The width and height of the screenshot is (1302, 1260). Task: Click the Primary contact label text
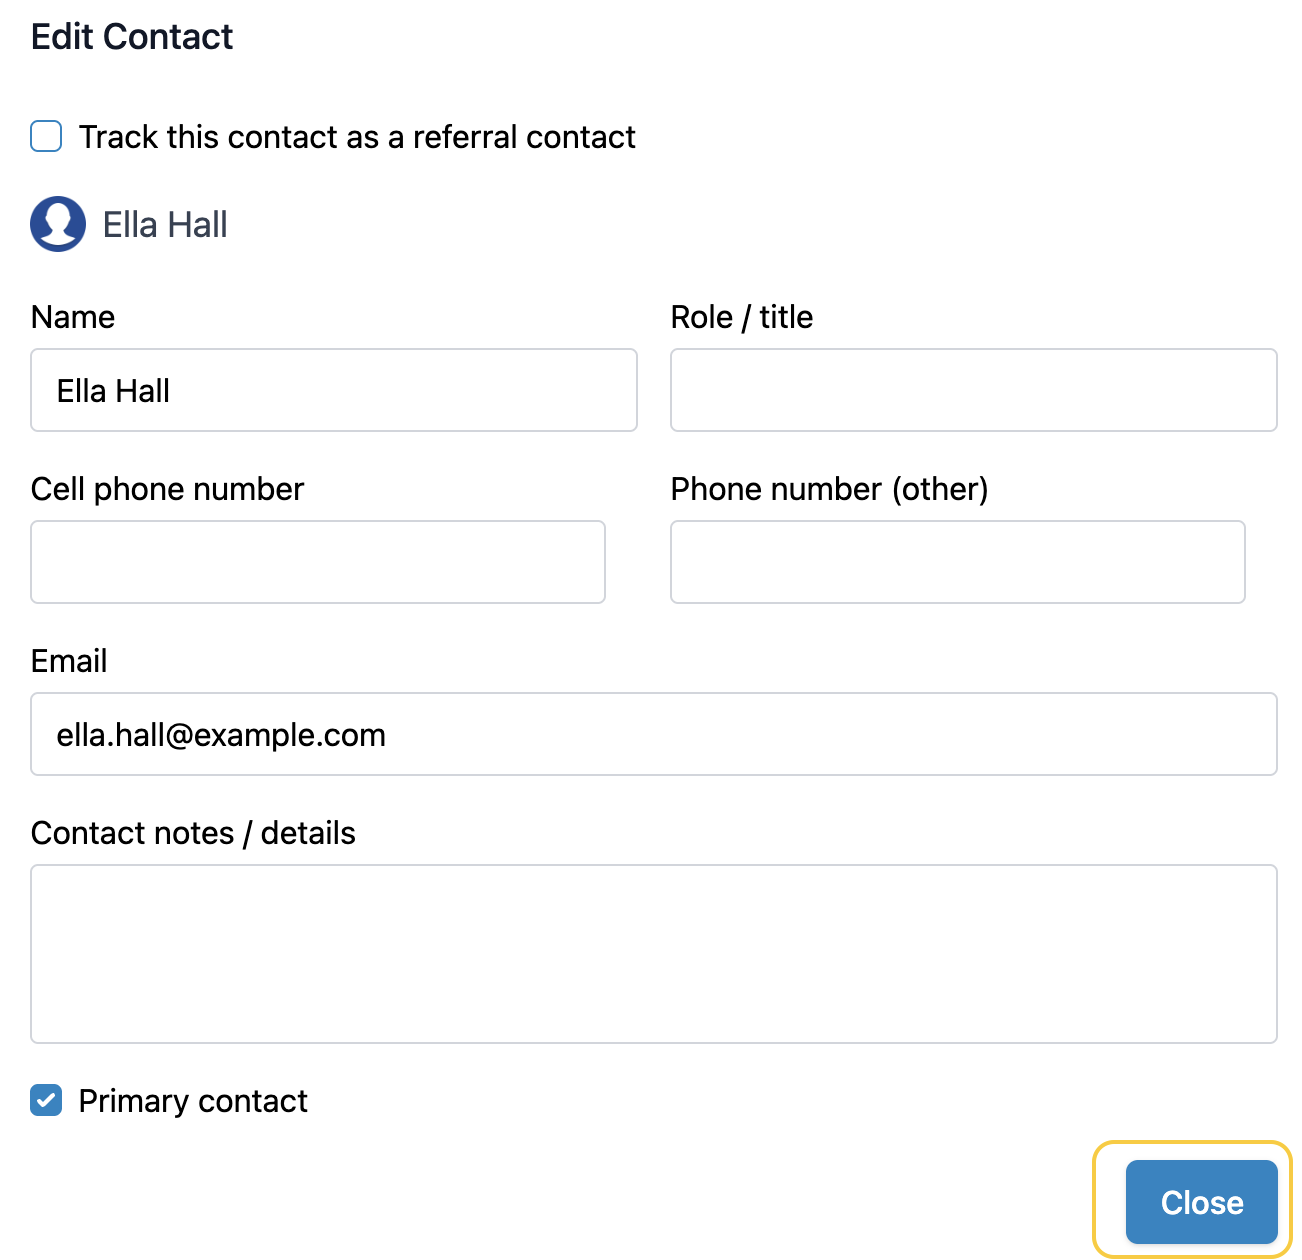[193, 1101]
